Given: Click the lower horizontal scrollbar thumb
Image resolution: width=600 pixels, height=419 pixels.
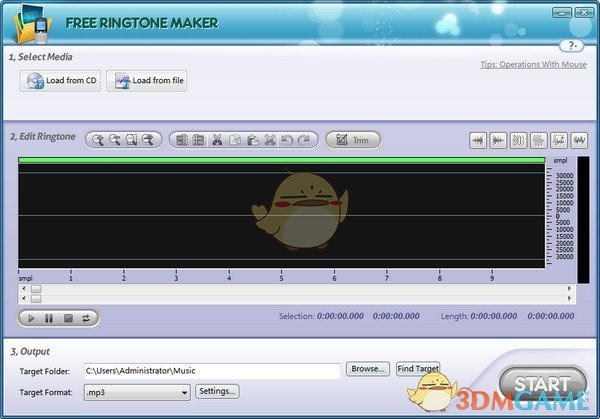Looking at the screenshot, I should coord(36,298).
